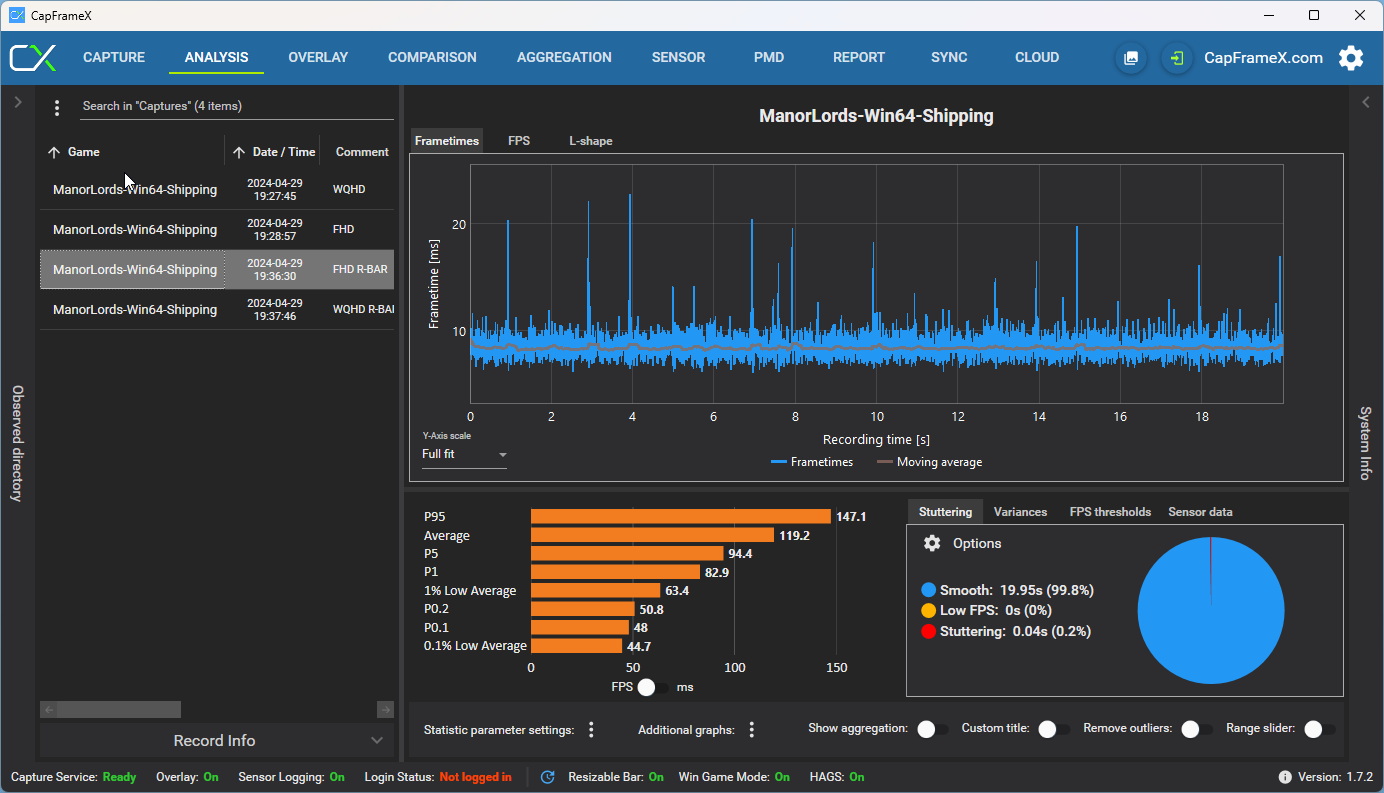1384x793 pixels.
Task: Open Statistic parameter settings three-dot menu
Action: [591, 730]
